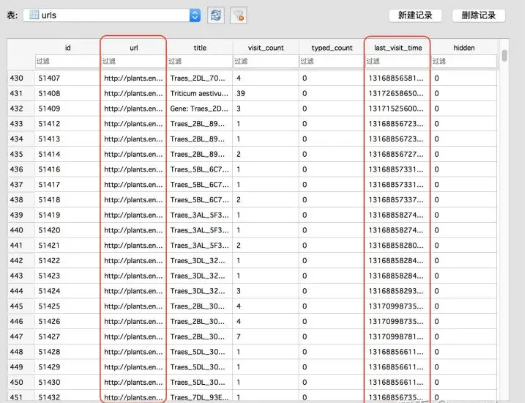Click id cell 51407
This screenshot has width=525, height=403.
tap(67, 78)
